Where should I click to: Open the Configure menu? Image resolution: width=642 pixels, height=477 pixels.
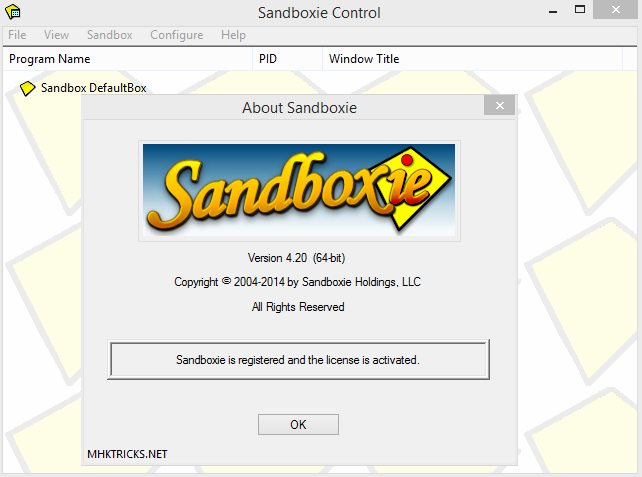coord(176,35)
